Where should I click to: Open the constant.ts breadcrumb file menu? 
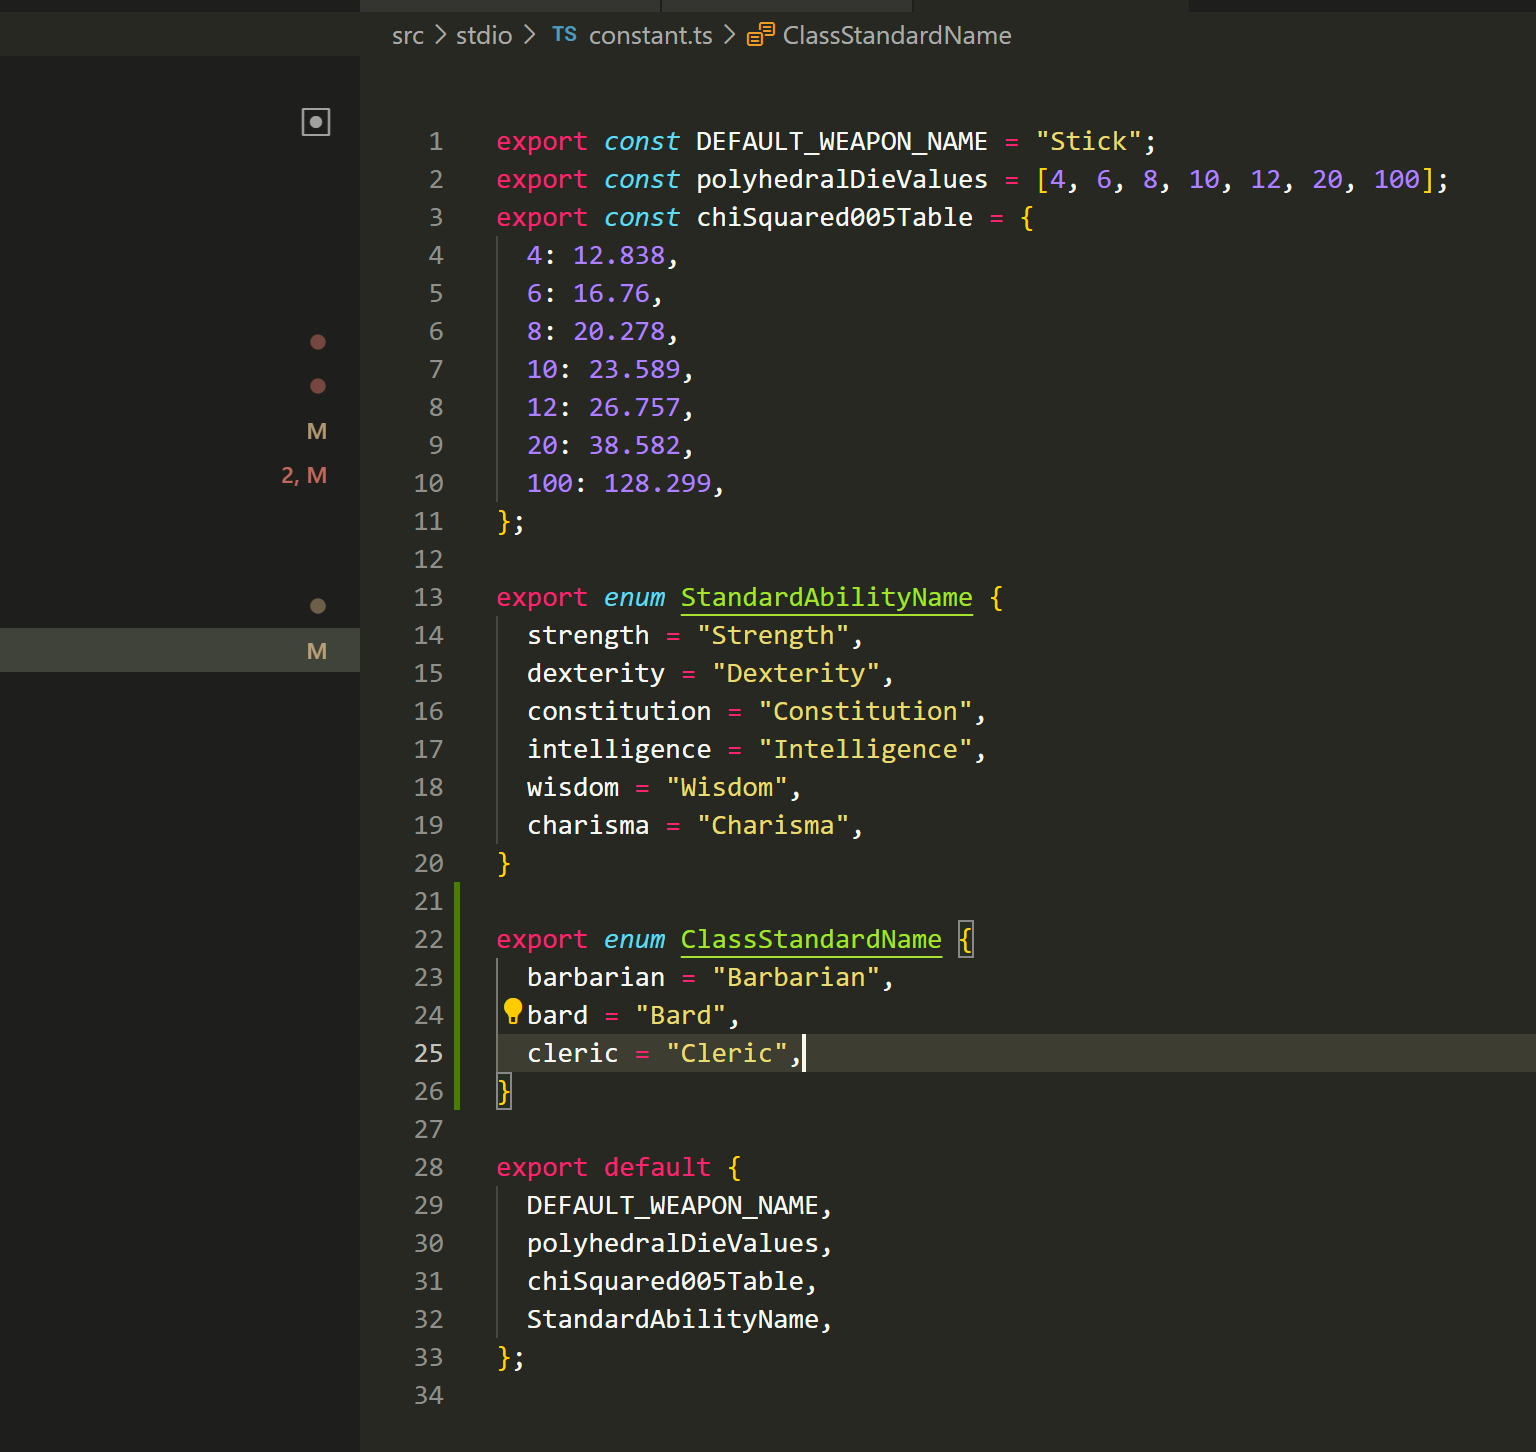[650, 35]
